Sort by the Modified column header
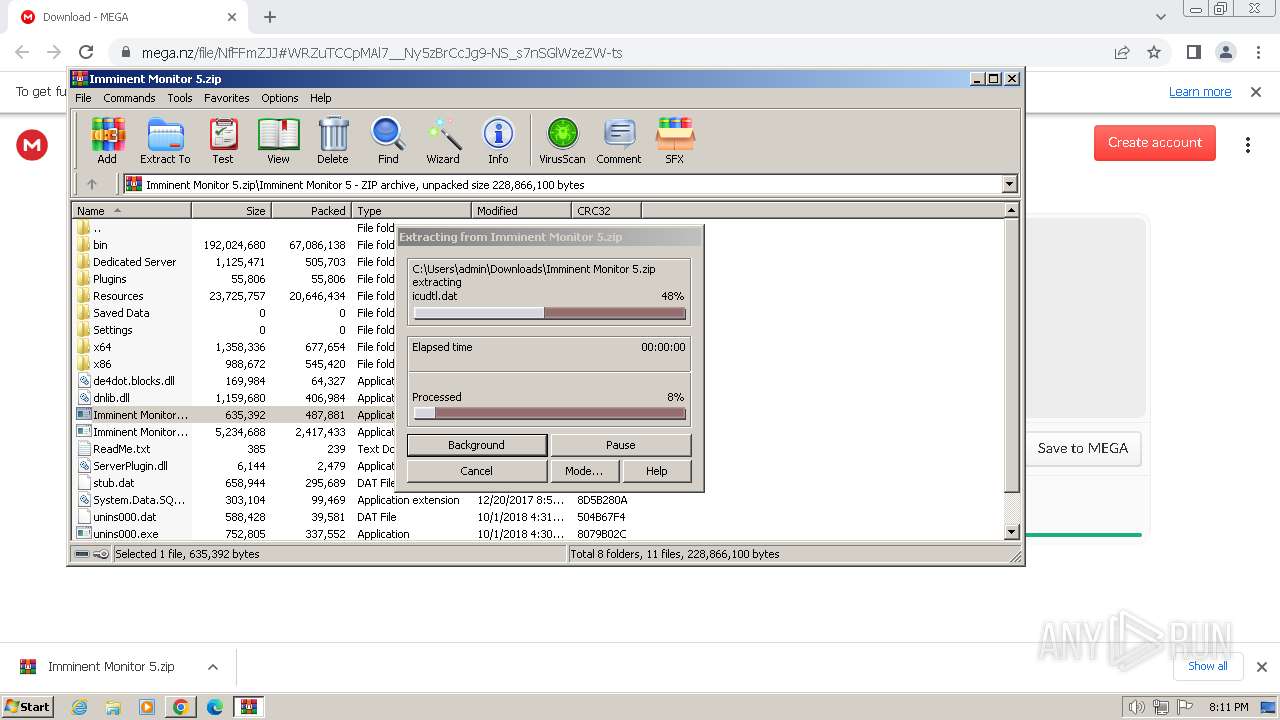This screenshot has height=720, width=1280. (x=521, y=210)
